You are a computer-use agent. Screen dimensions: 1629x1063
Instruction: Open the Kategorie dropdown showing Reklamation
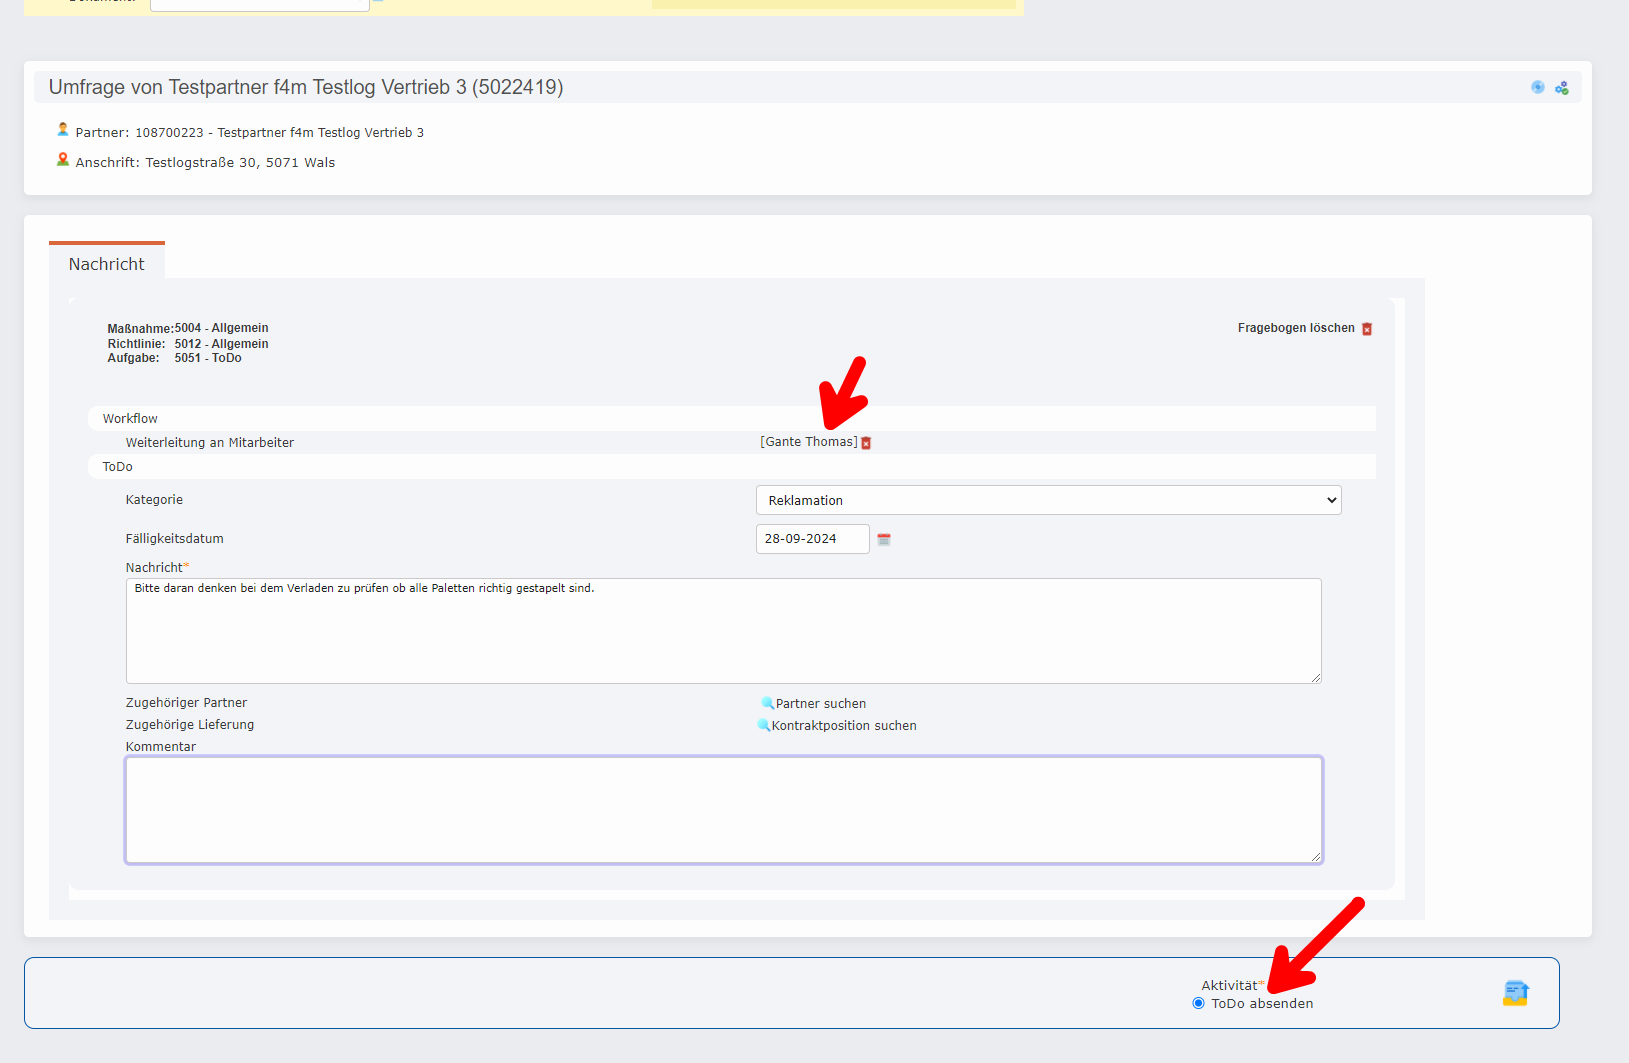tap(1048, 500)
